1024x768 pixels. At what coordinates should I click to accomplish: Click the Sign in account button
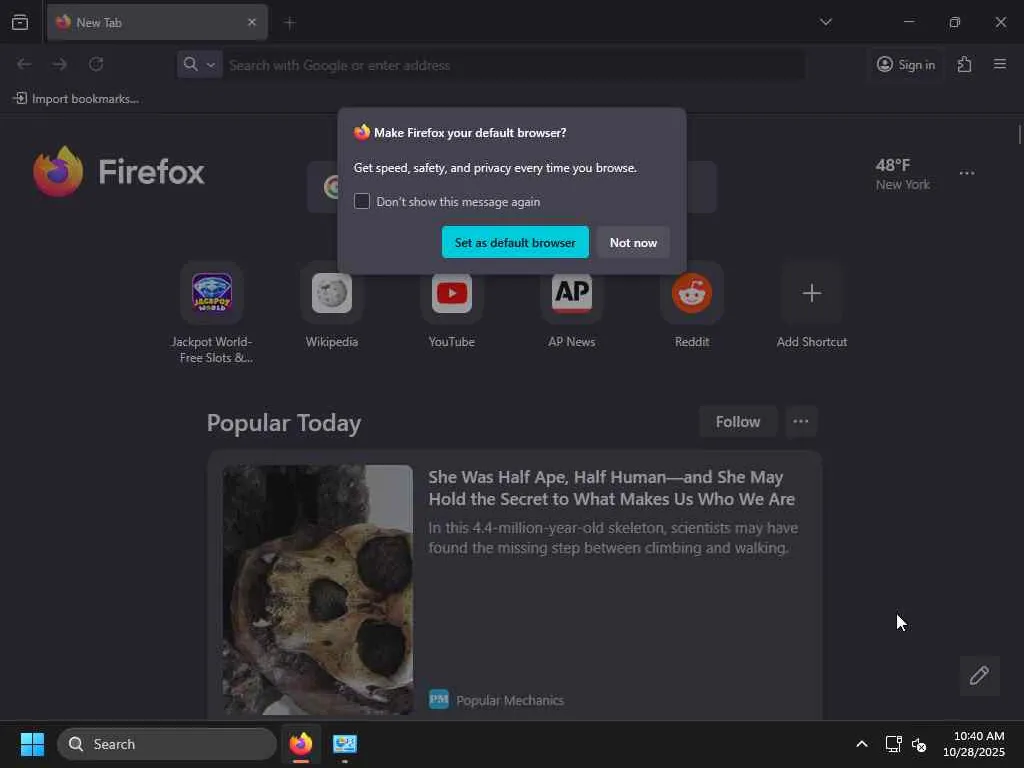tap(905, 65)
